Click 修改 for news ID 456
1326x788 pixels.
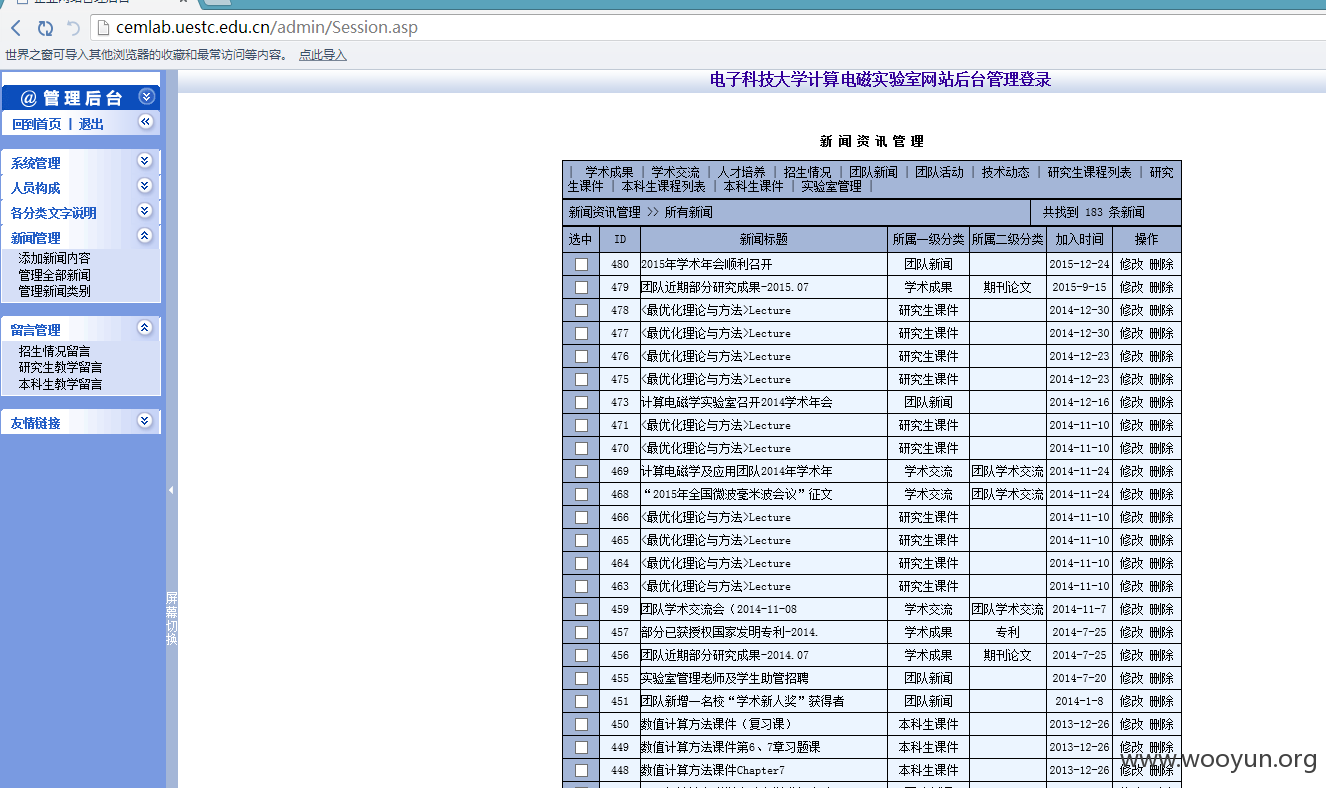(x=1131, y=655)
